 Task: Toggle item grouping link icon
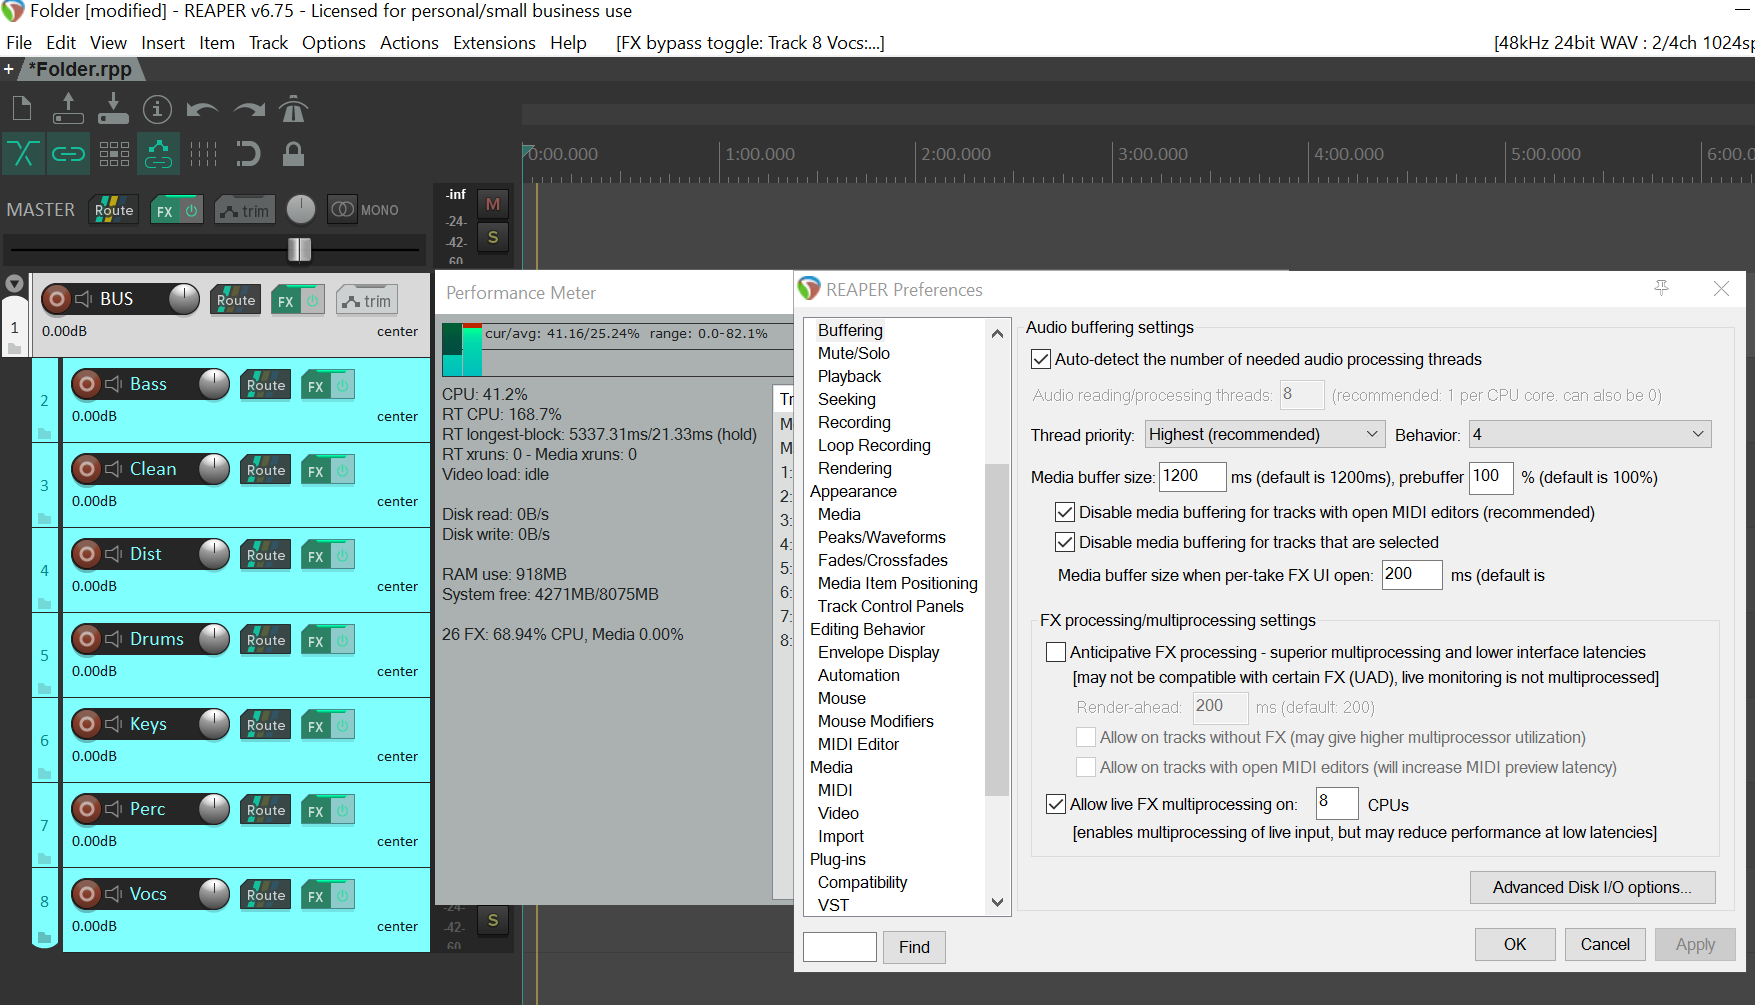68,153
